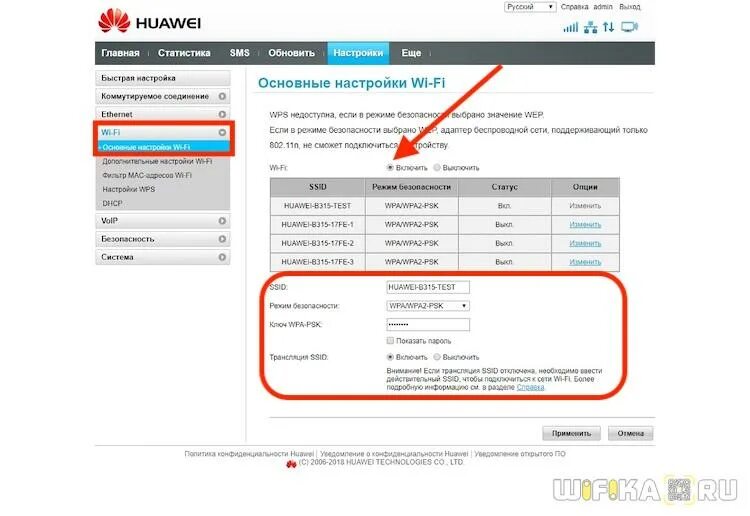The height and width of the screenshot is (516, 750).
Task: Expand the Система section arrow
Action: pyautogui.click(x=222, y=257)
